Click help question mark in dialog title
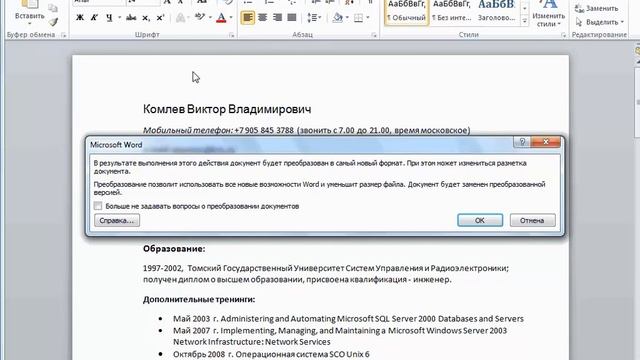The image size is (640, 360). click(x=522, y=142)
